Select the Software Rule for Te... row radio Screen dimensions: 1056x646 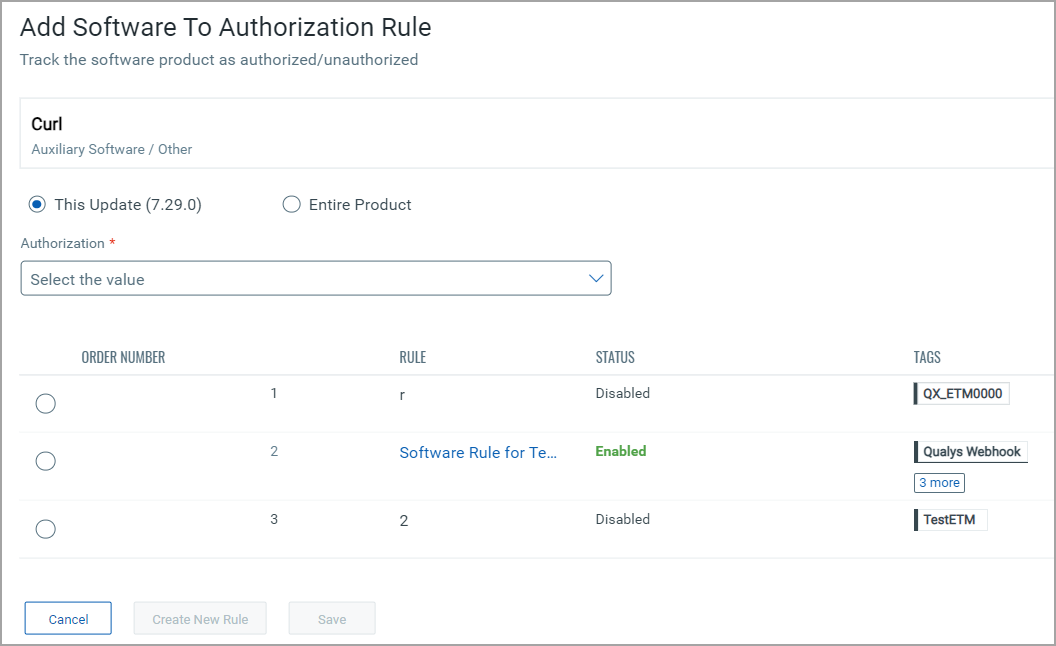[45, 461]
